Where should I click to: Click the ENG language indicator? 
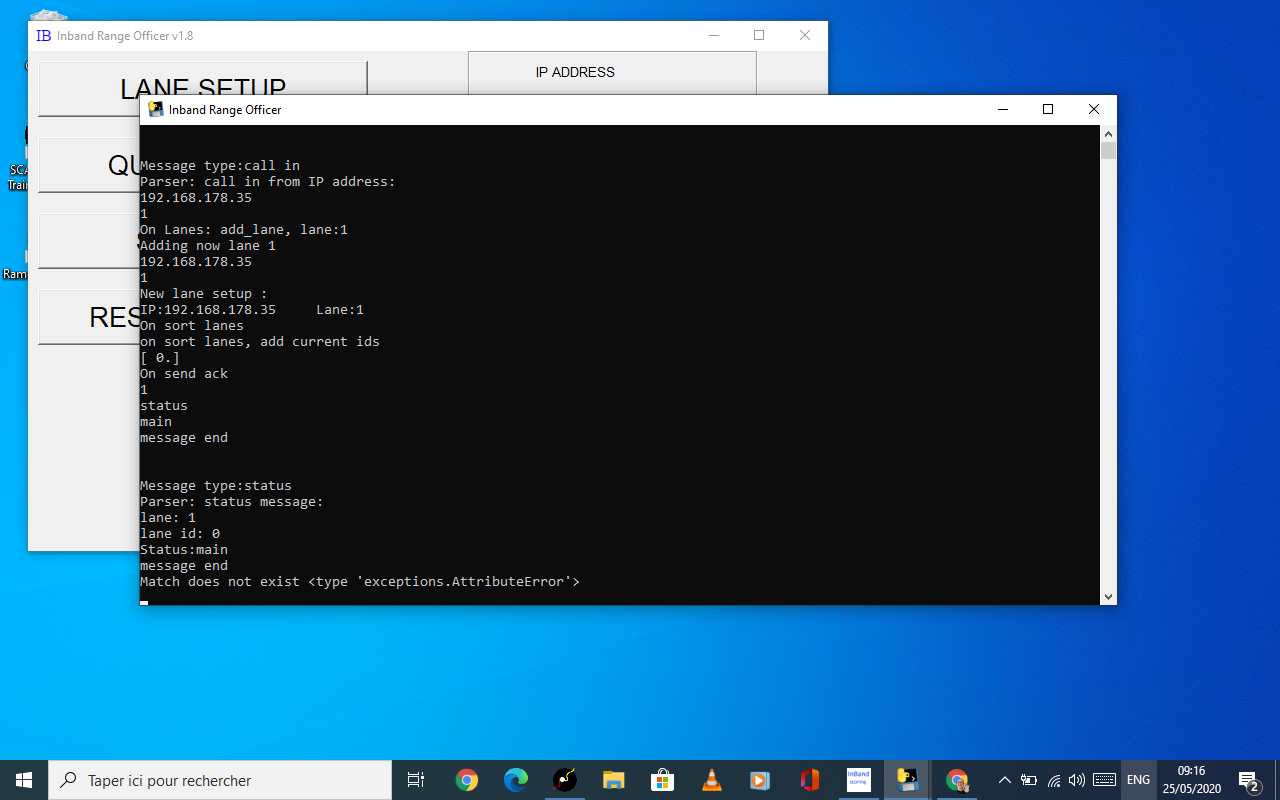pyautogui.click(x=1138, y=780)
